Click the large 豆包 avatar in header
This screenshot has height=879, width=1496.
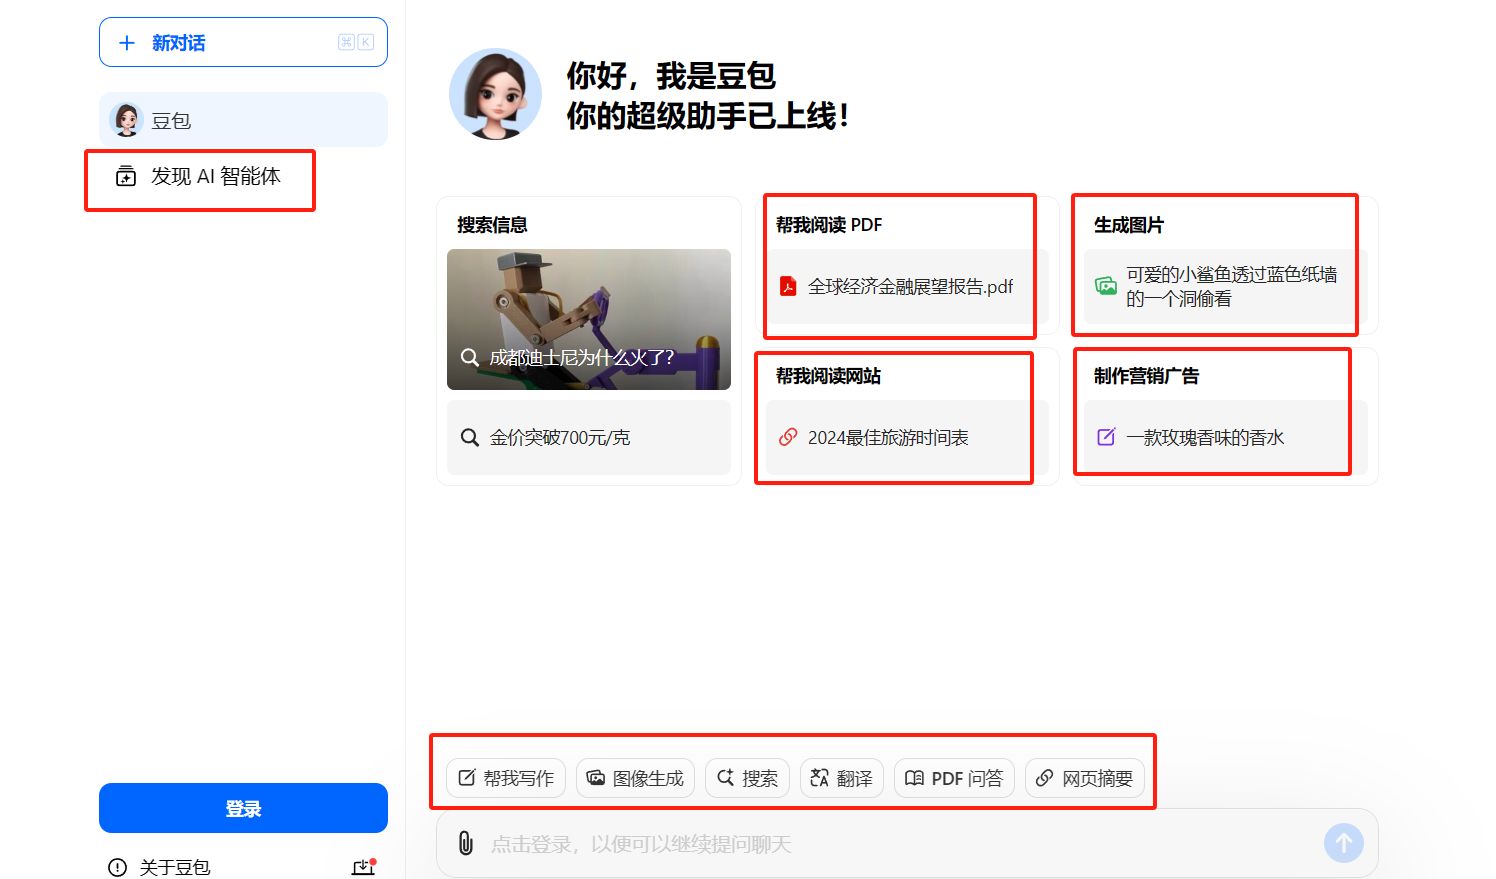(495, 94)
